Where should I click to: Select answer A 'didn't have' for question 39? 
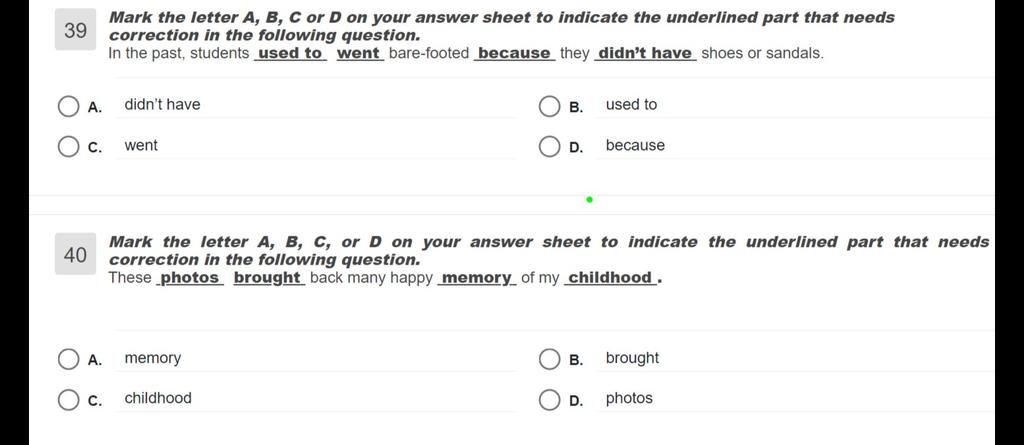pyautogui.click(x=69, y=107)
